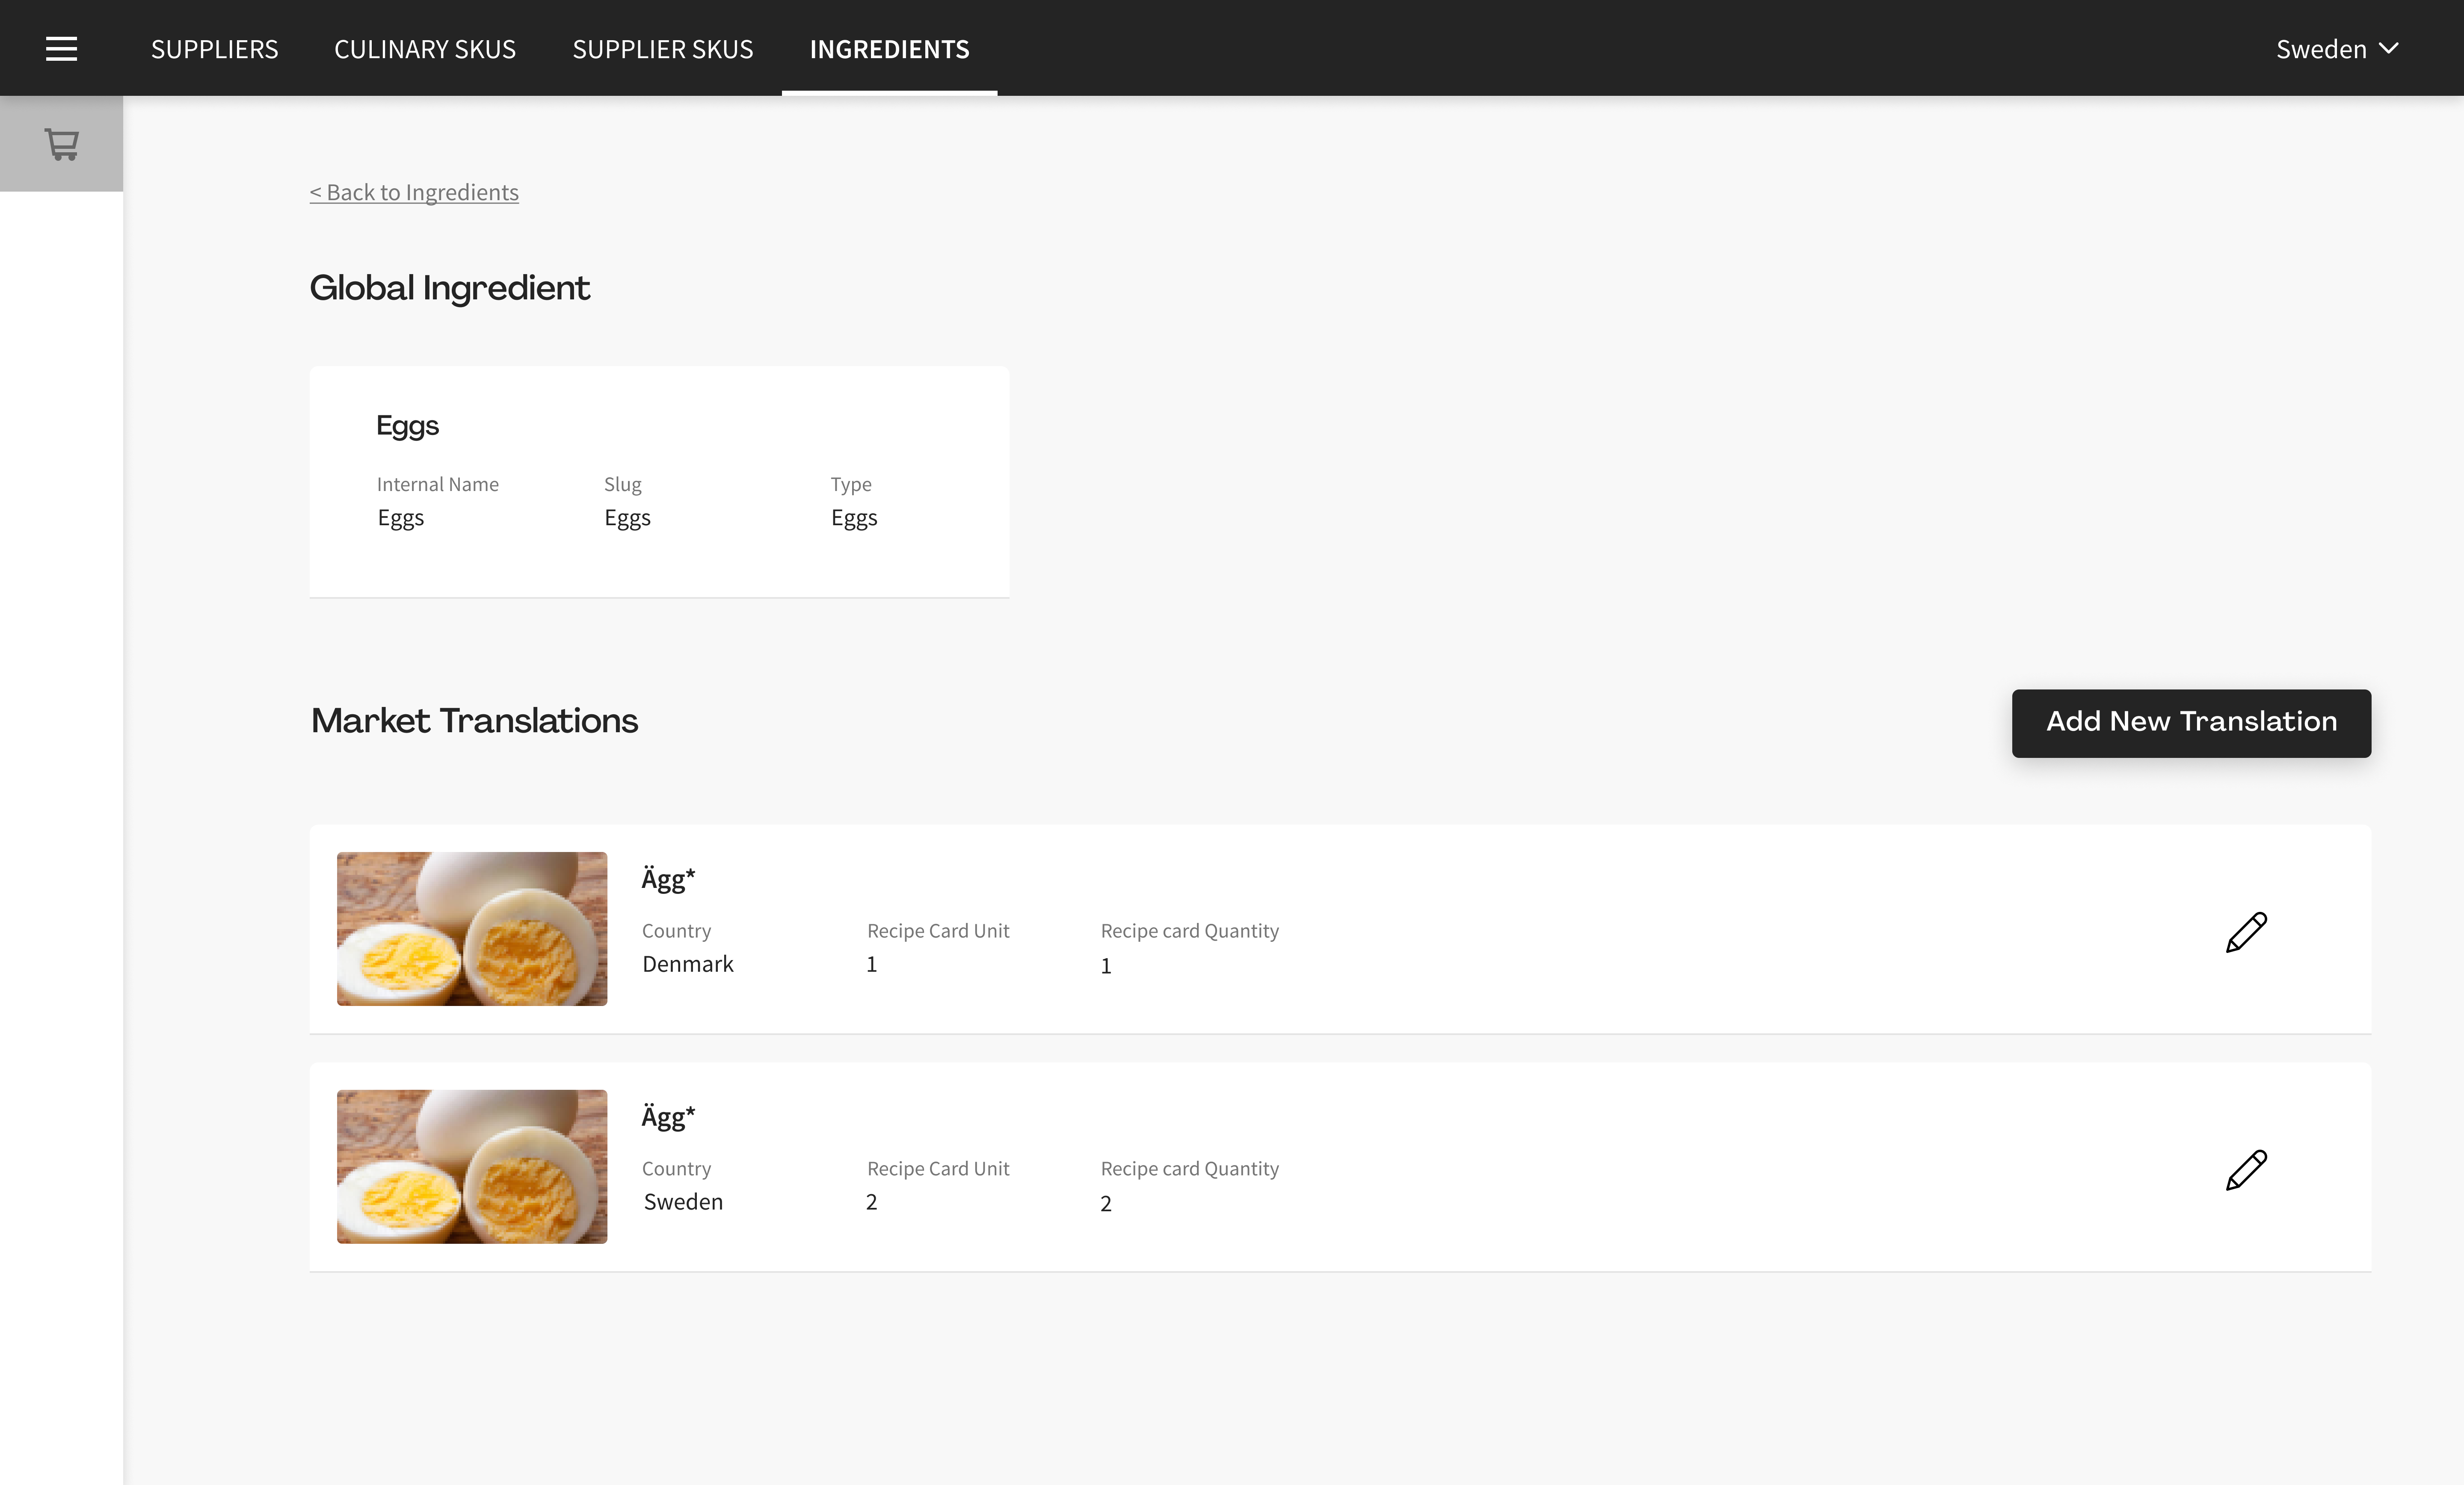Edit the Denmark translation via pencil icon
The height and width of the screenshot is (1485, 2464).
point(2245,932)
